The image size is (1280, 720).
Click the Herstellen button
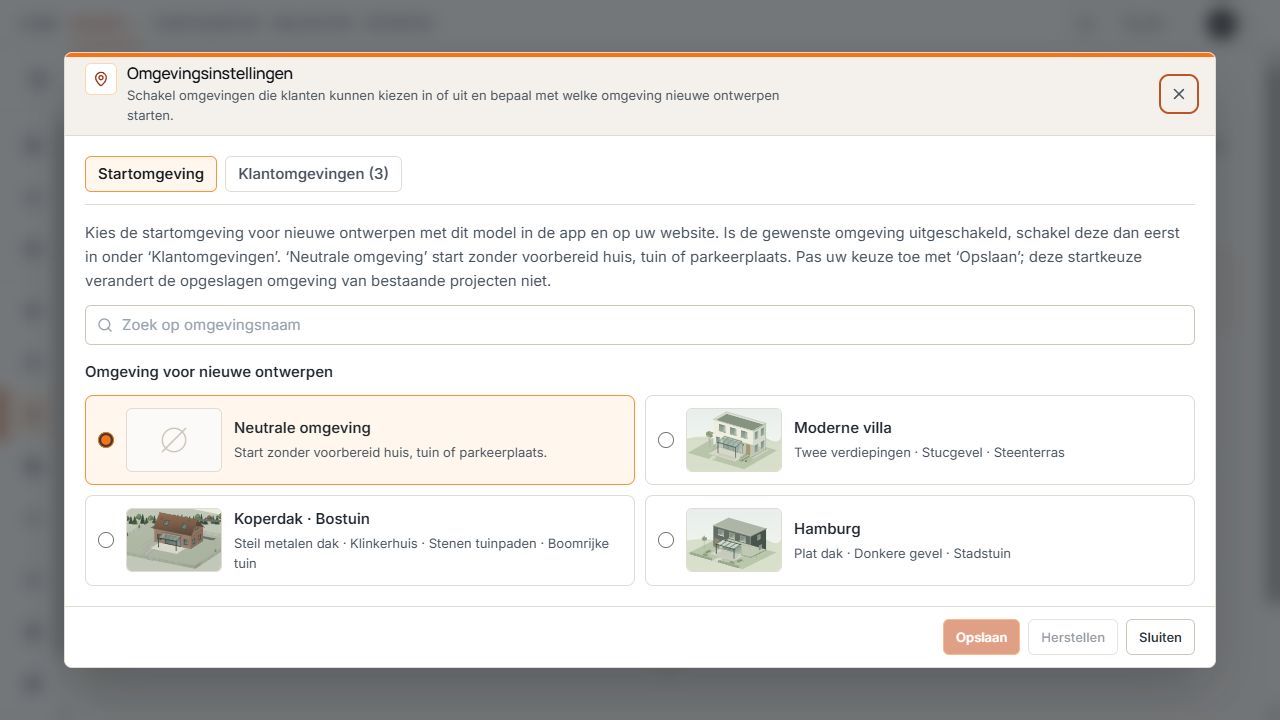(x=1073, y=637)
